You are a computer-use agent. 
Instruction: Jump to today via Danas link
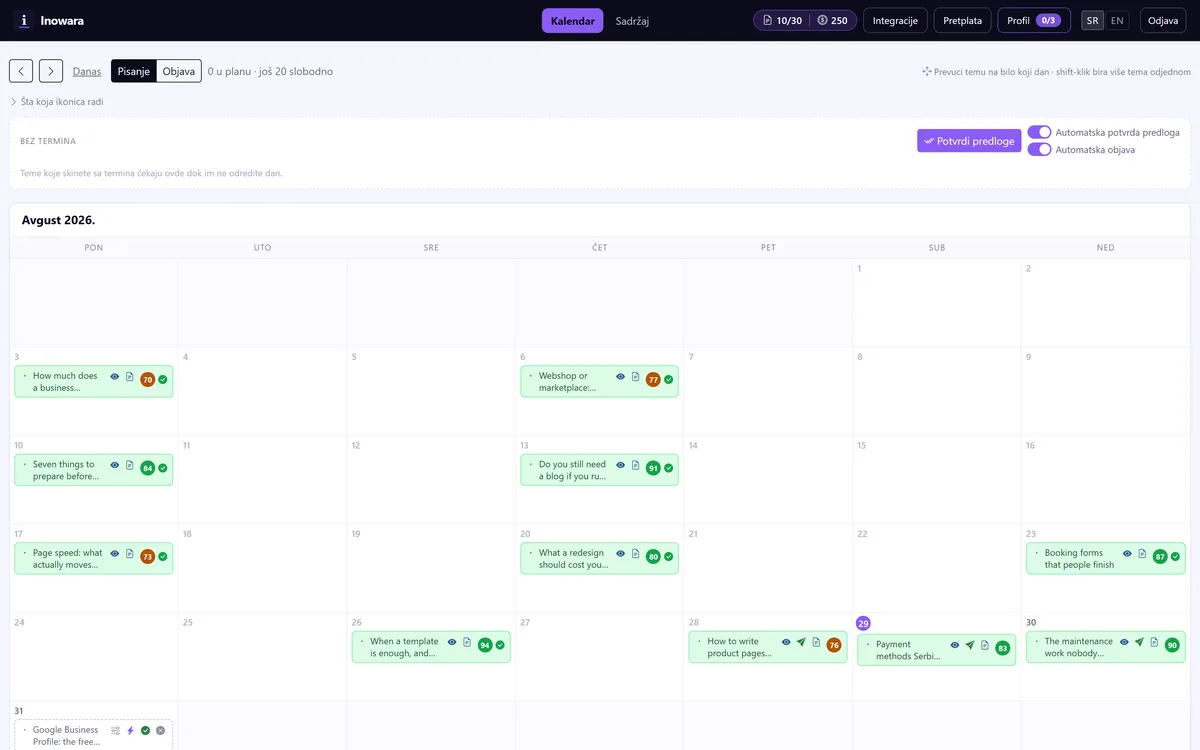87,71
